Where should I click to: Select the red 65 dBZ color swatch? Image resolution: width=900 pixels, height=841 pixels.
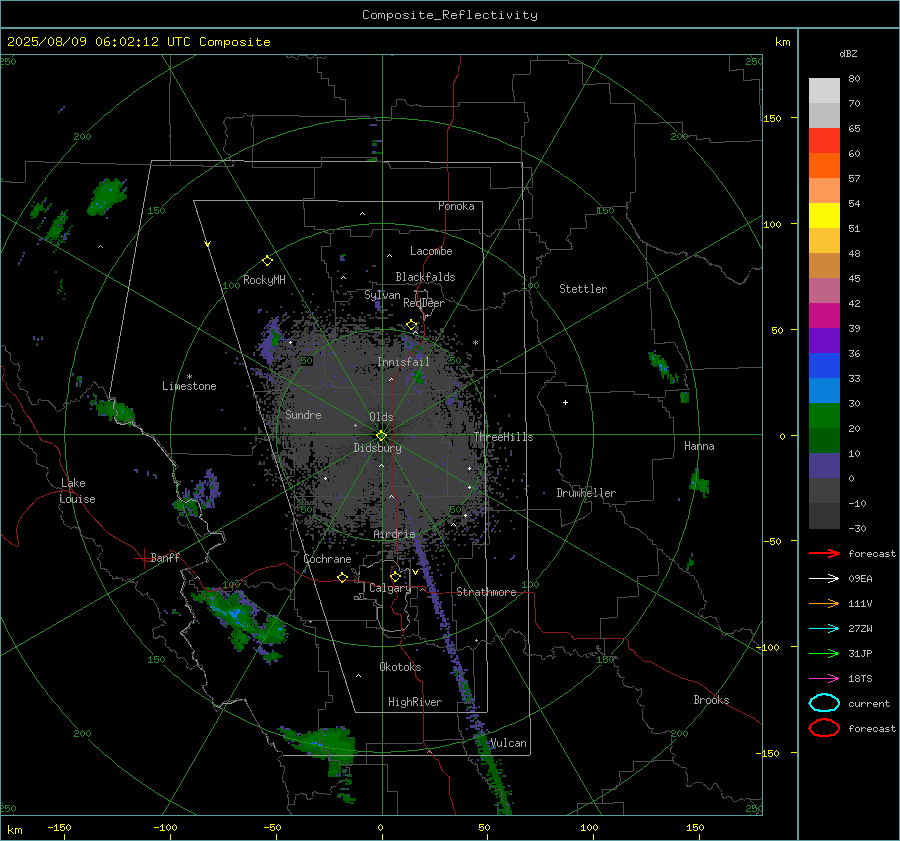(824, 140)
